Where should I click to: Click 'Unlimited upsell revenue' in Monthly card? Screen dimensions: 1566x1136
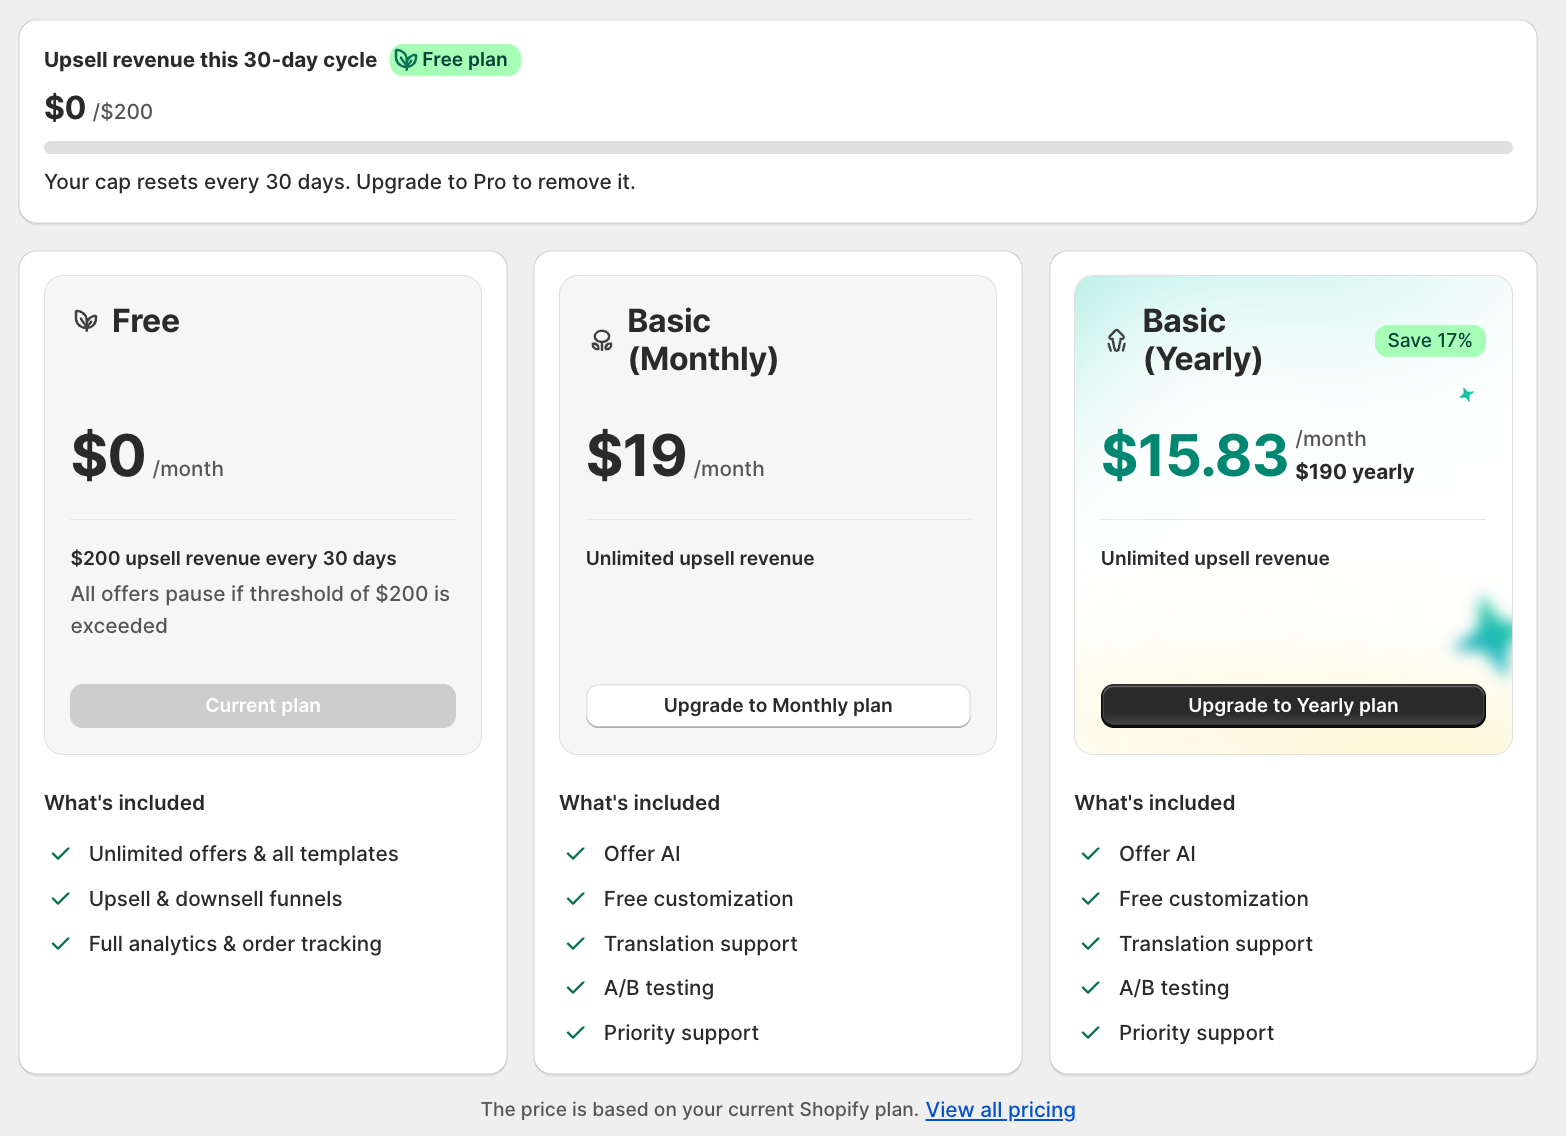(700, 559)
